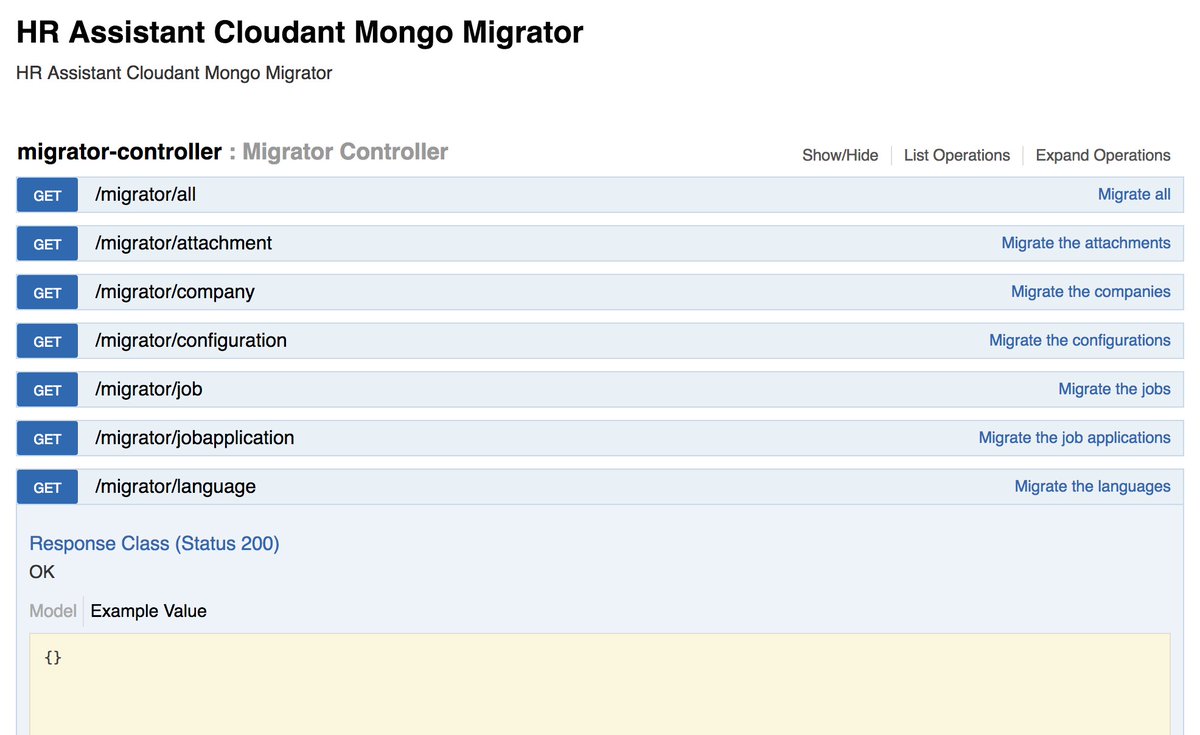Click List Operations to collapse details
The height and width of the screenshot is (735, 1200).
(956, 155)
